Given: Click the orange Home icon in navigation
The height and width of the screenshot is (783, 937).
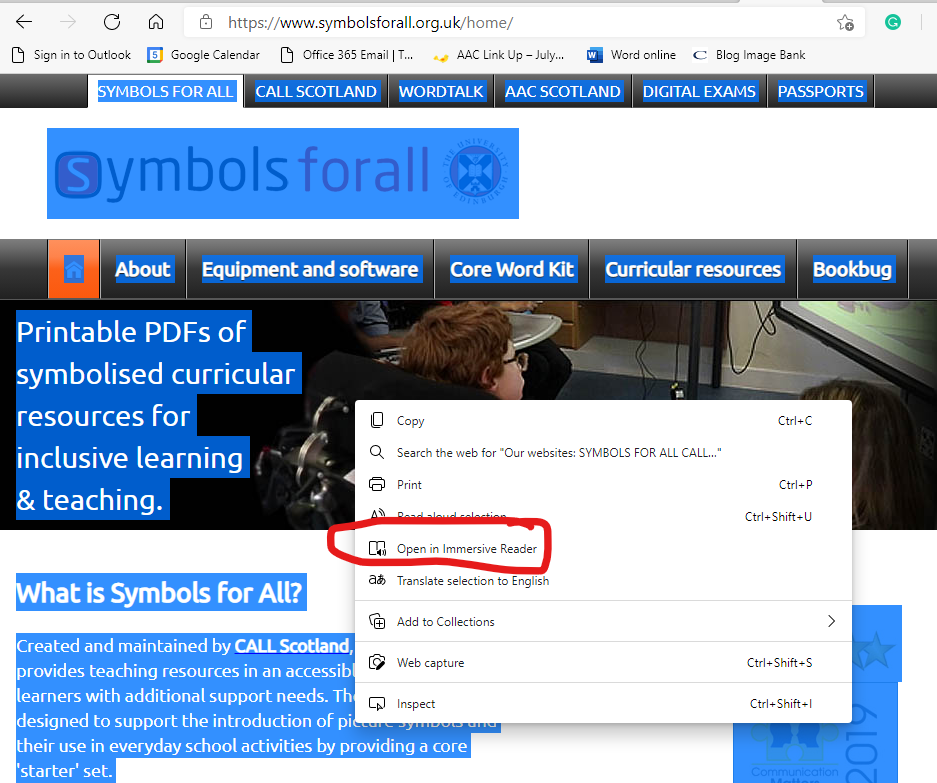Looking at the screenshot, I should (x=74, y=269).
